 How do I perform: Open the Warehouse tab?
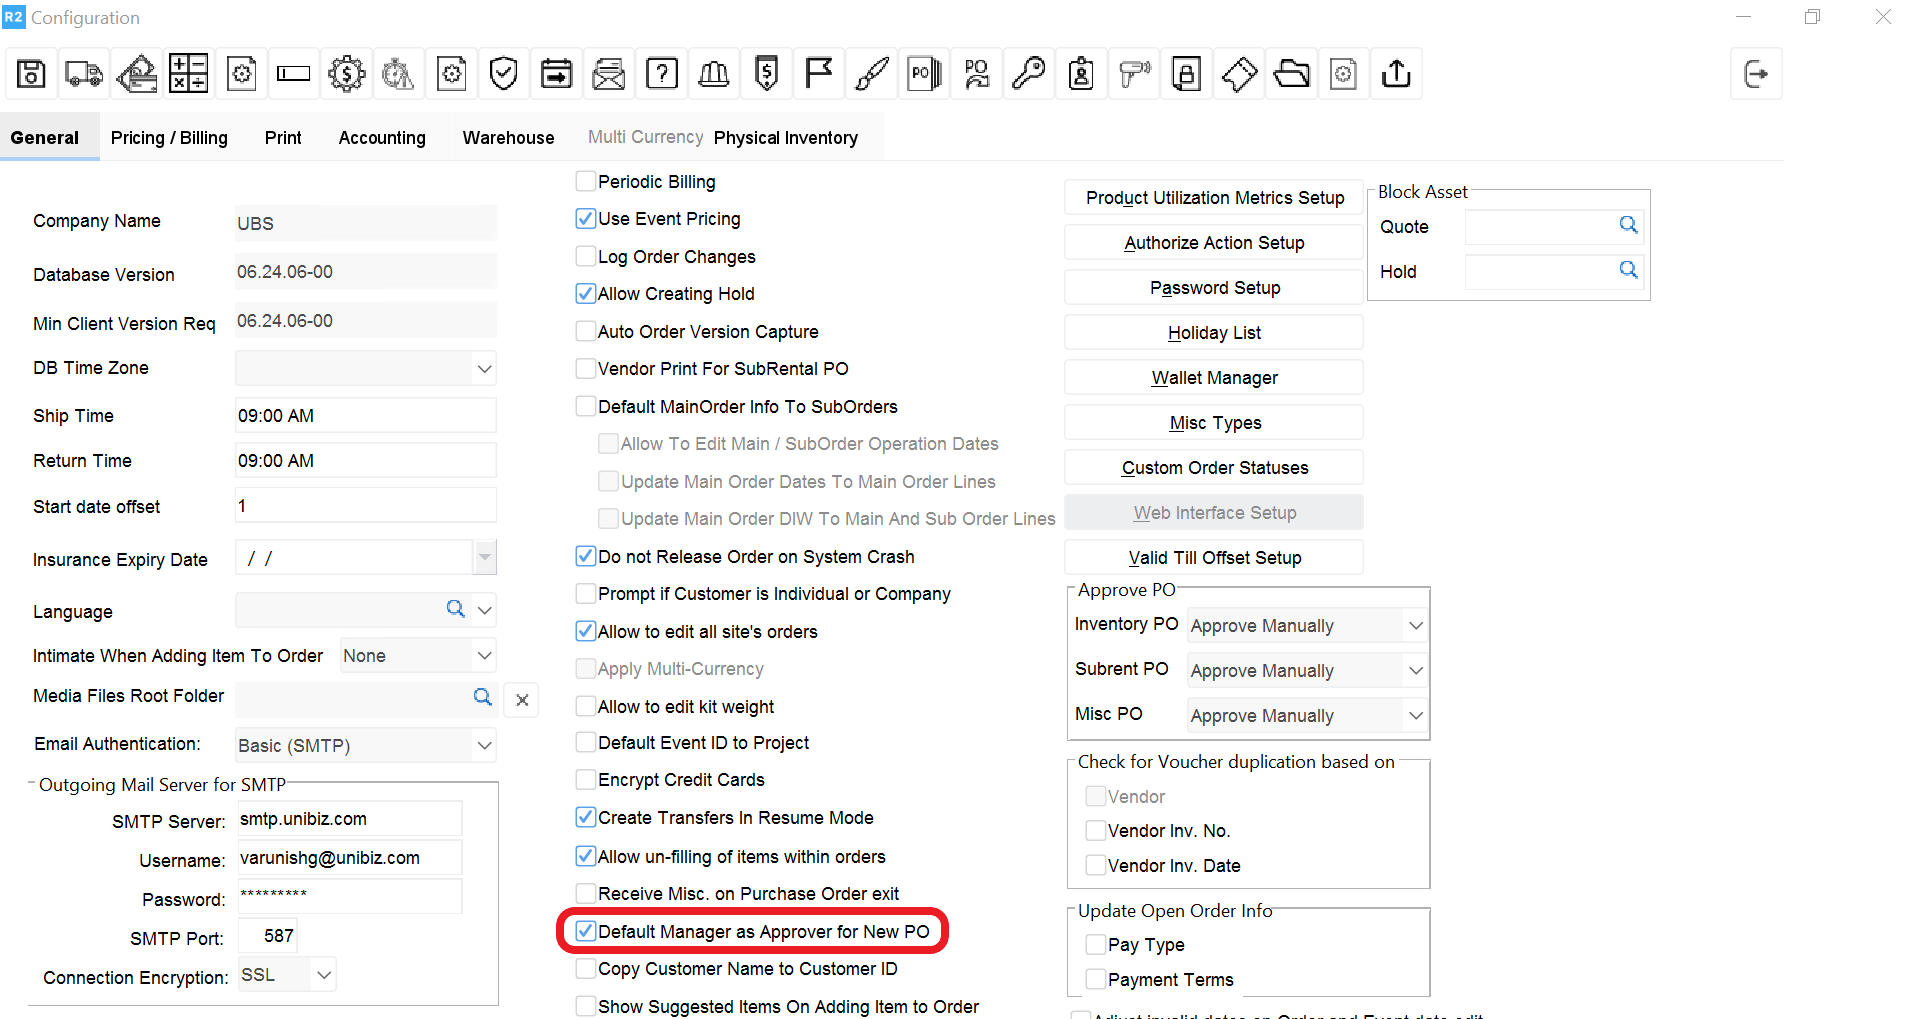click(x=508, y=138)
